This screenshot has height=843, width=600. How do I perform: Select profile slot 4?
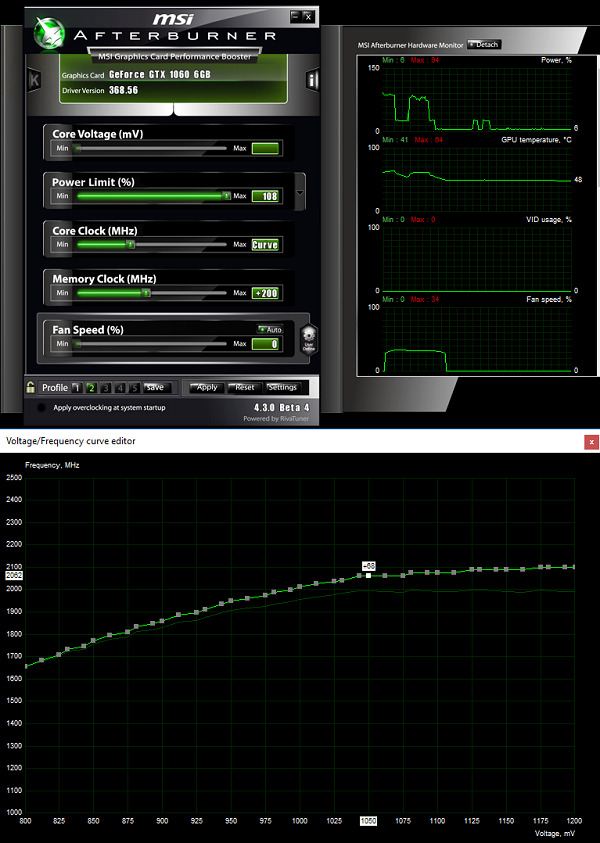coord(120,388)
